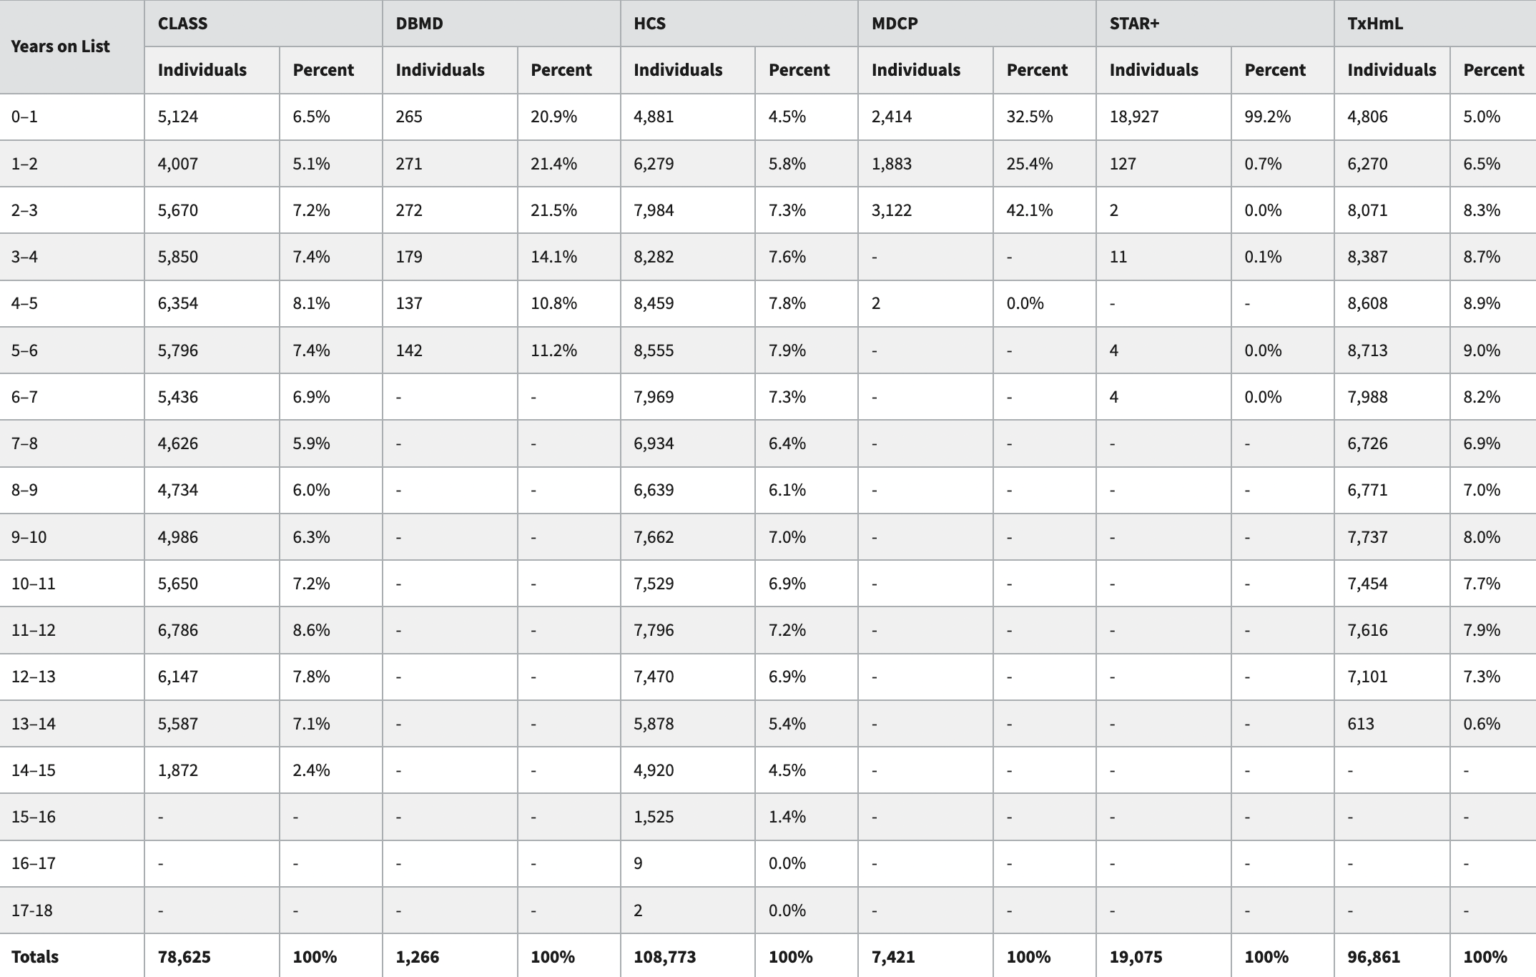This screenshot has height=977, width=1536.
Task: Click the TxHmL total 96,861 cell
Action: (1373, 957)
